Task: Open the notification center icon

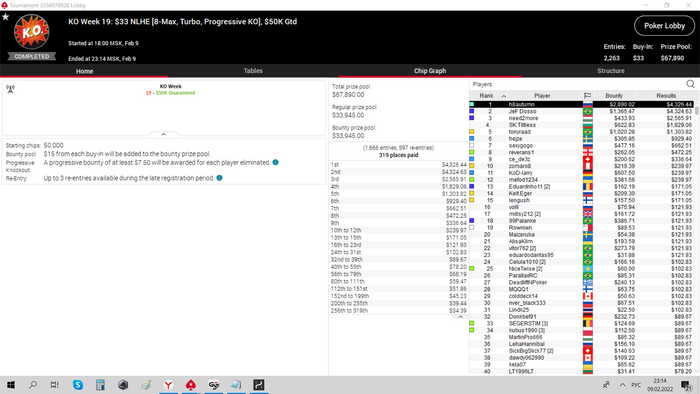Action: [x=686, y=385]
